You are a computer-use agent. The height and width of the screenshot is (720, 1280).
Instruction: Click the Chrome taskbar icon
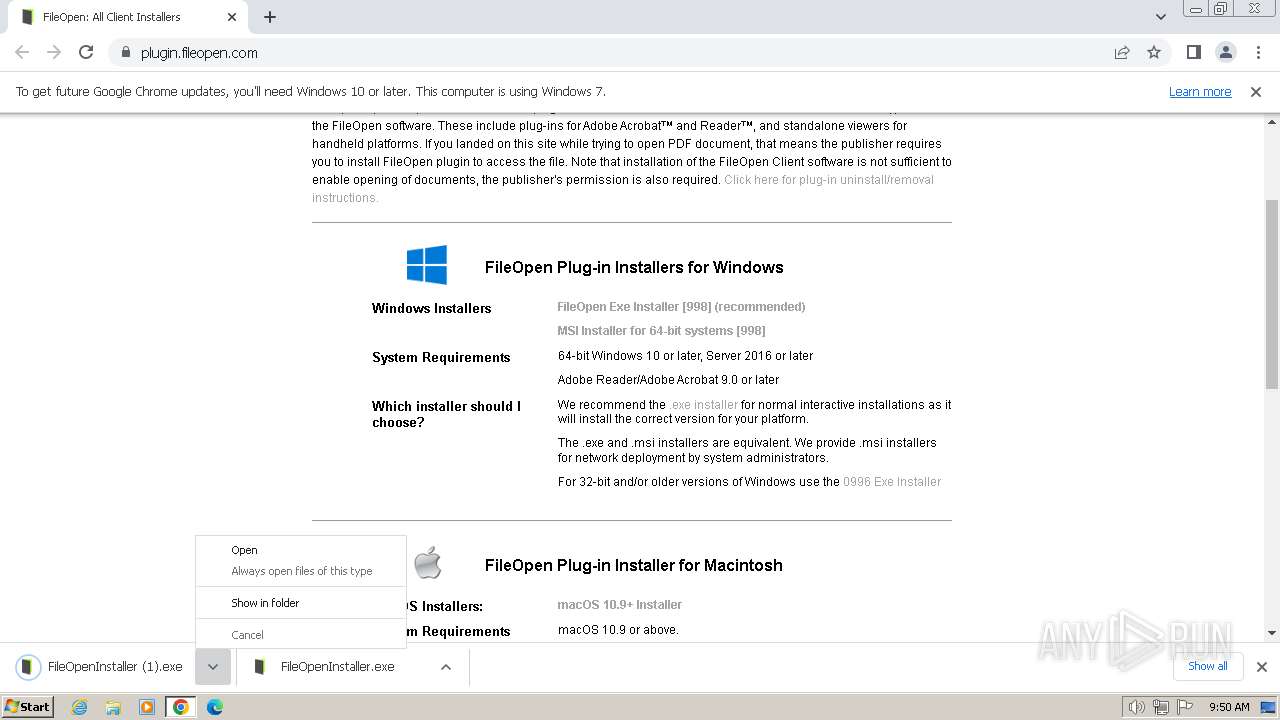[x=181, y=707]
